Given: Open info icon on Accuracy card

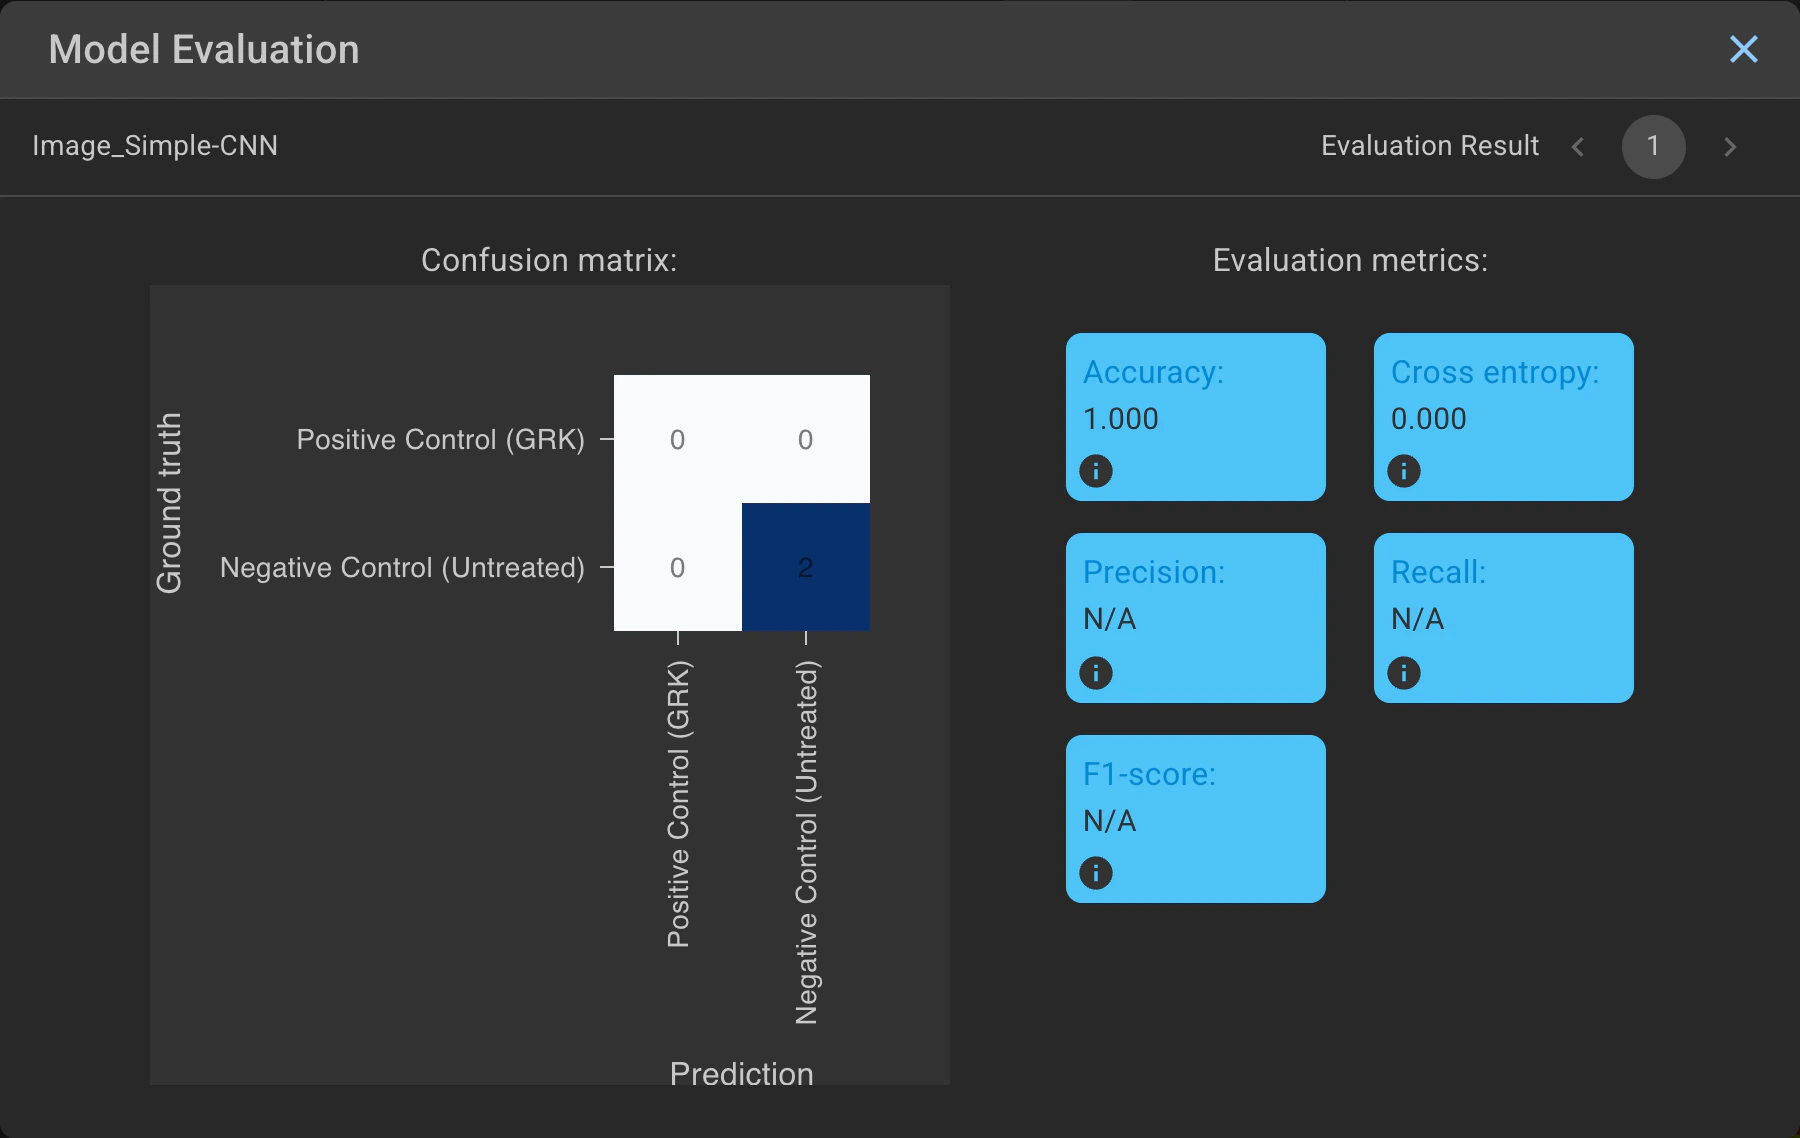Looking at the screenshot, I should point(1096,471).
